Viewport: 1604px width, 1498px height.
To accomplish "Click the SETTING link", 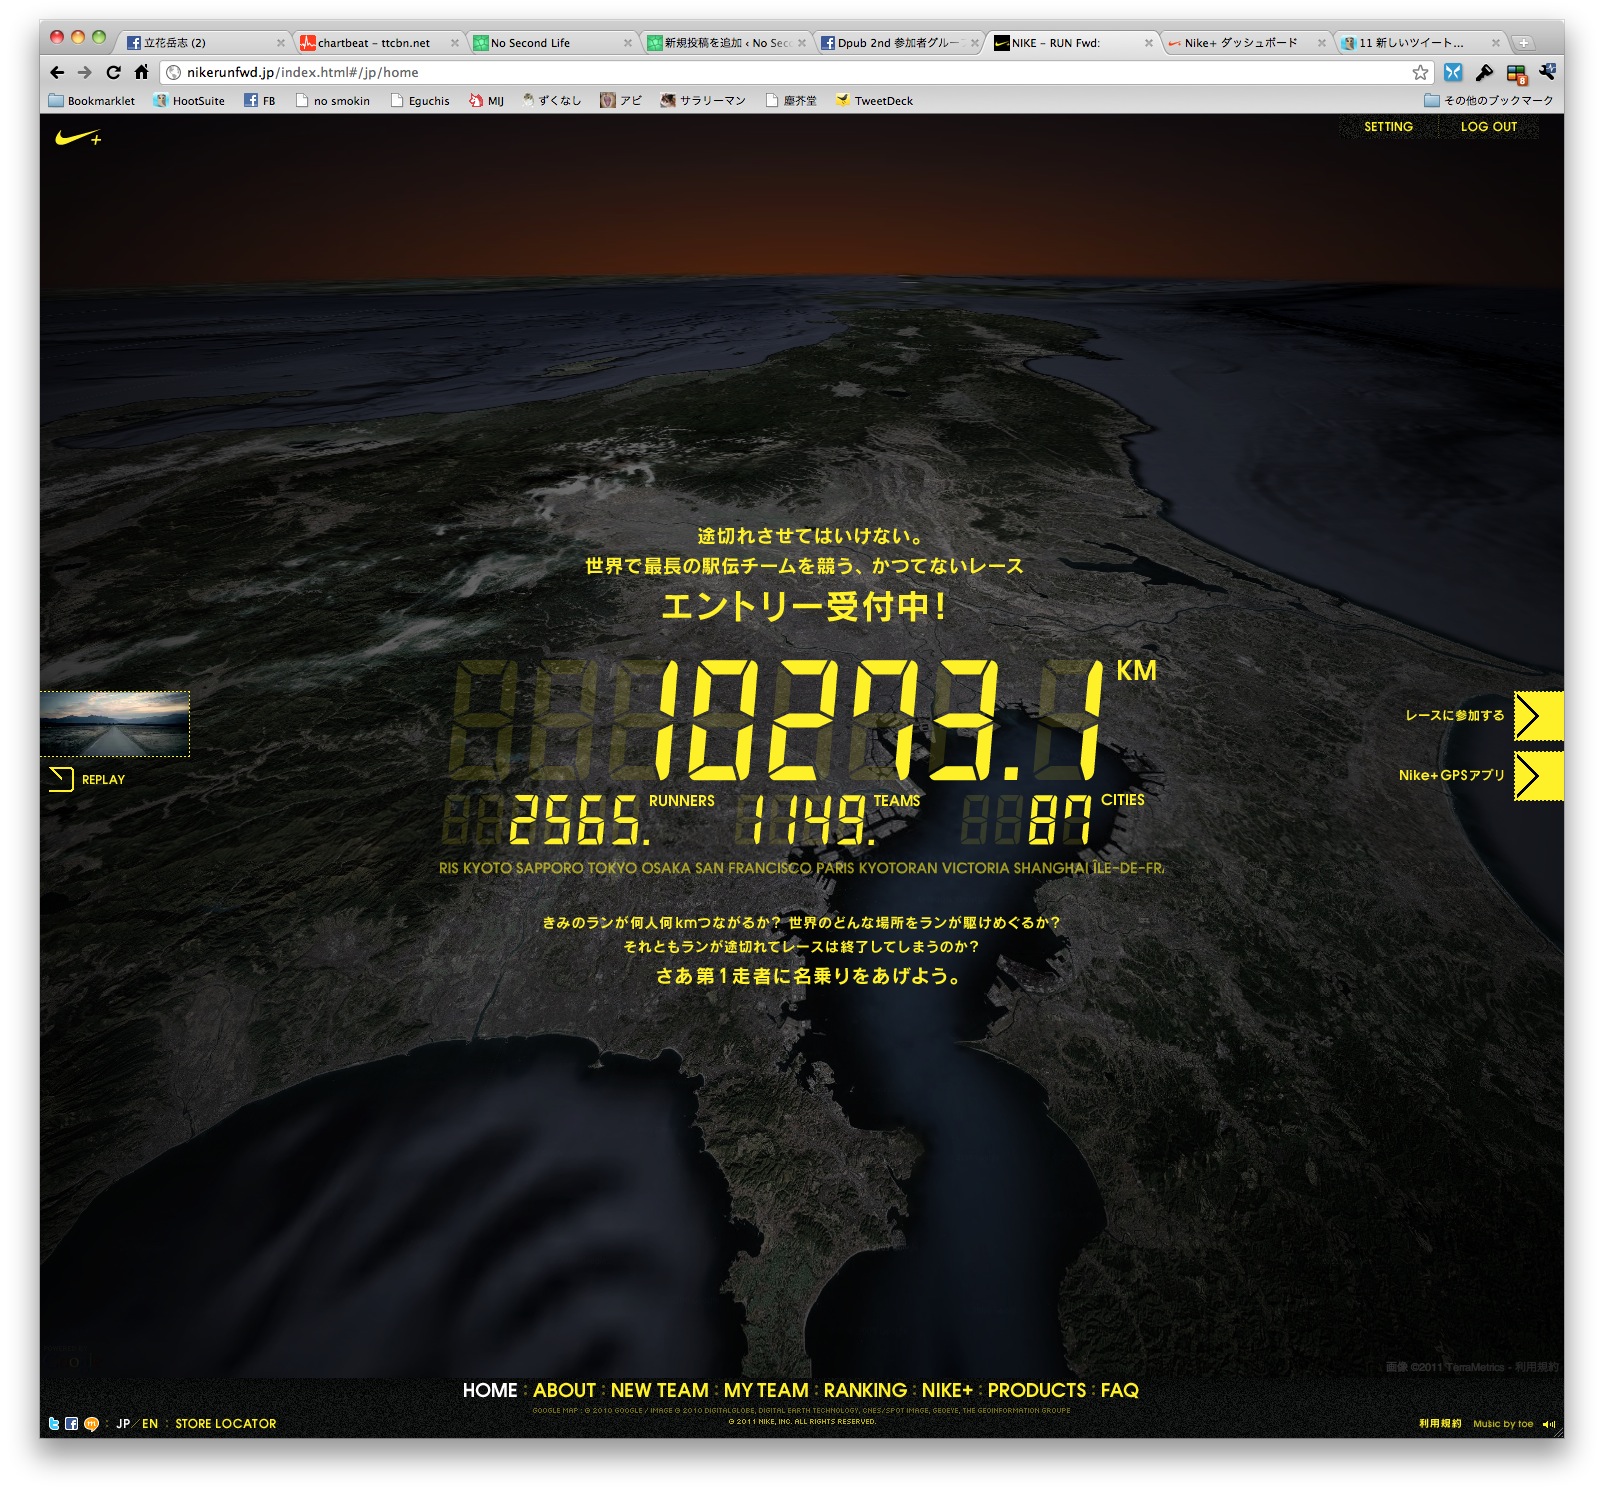I will pos(1389,127).
